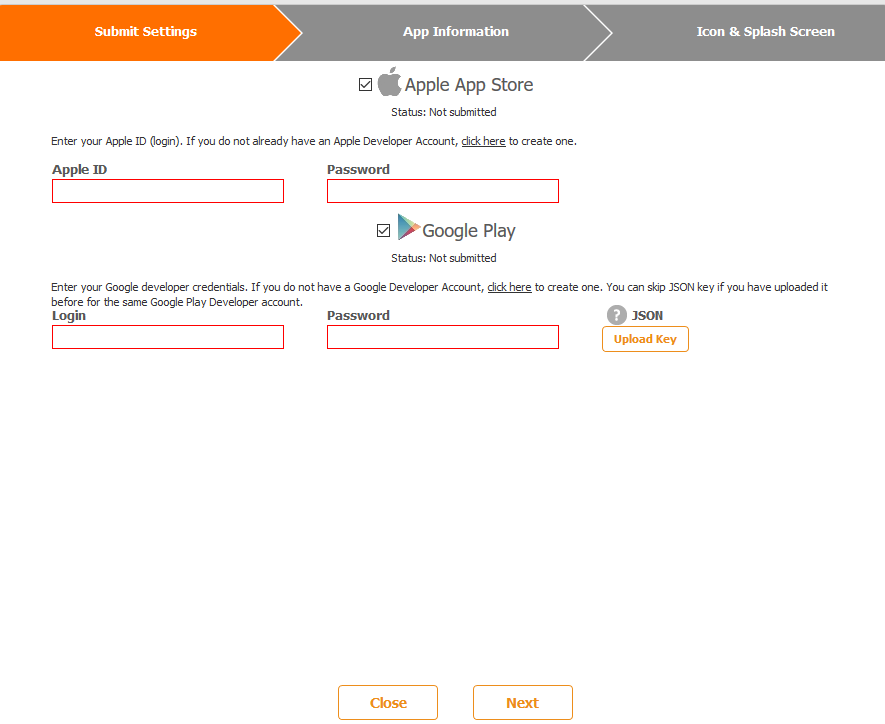Viewport: 885px width, 724px height.
Task: Click the Google Play heading text
Action: tap(469, 231)
